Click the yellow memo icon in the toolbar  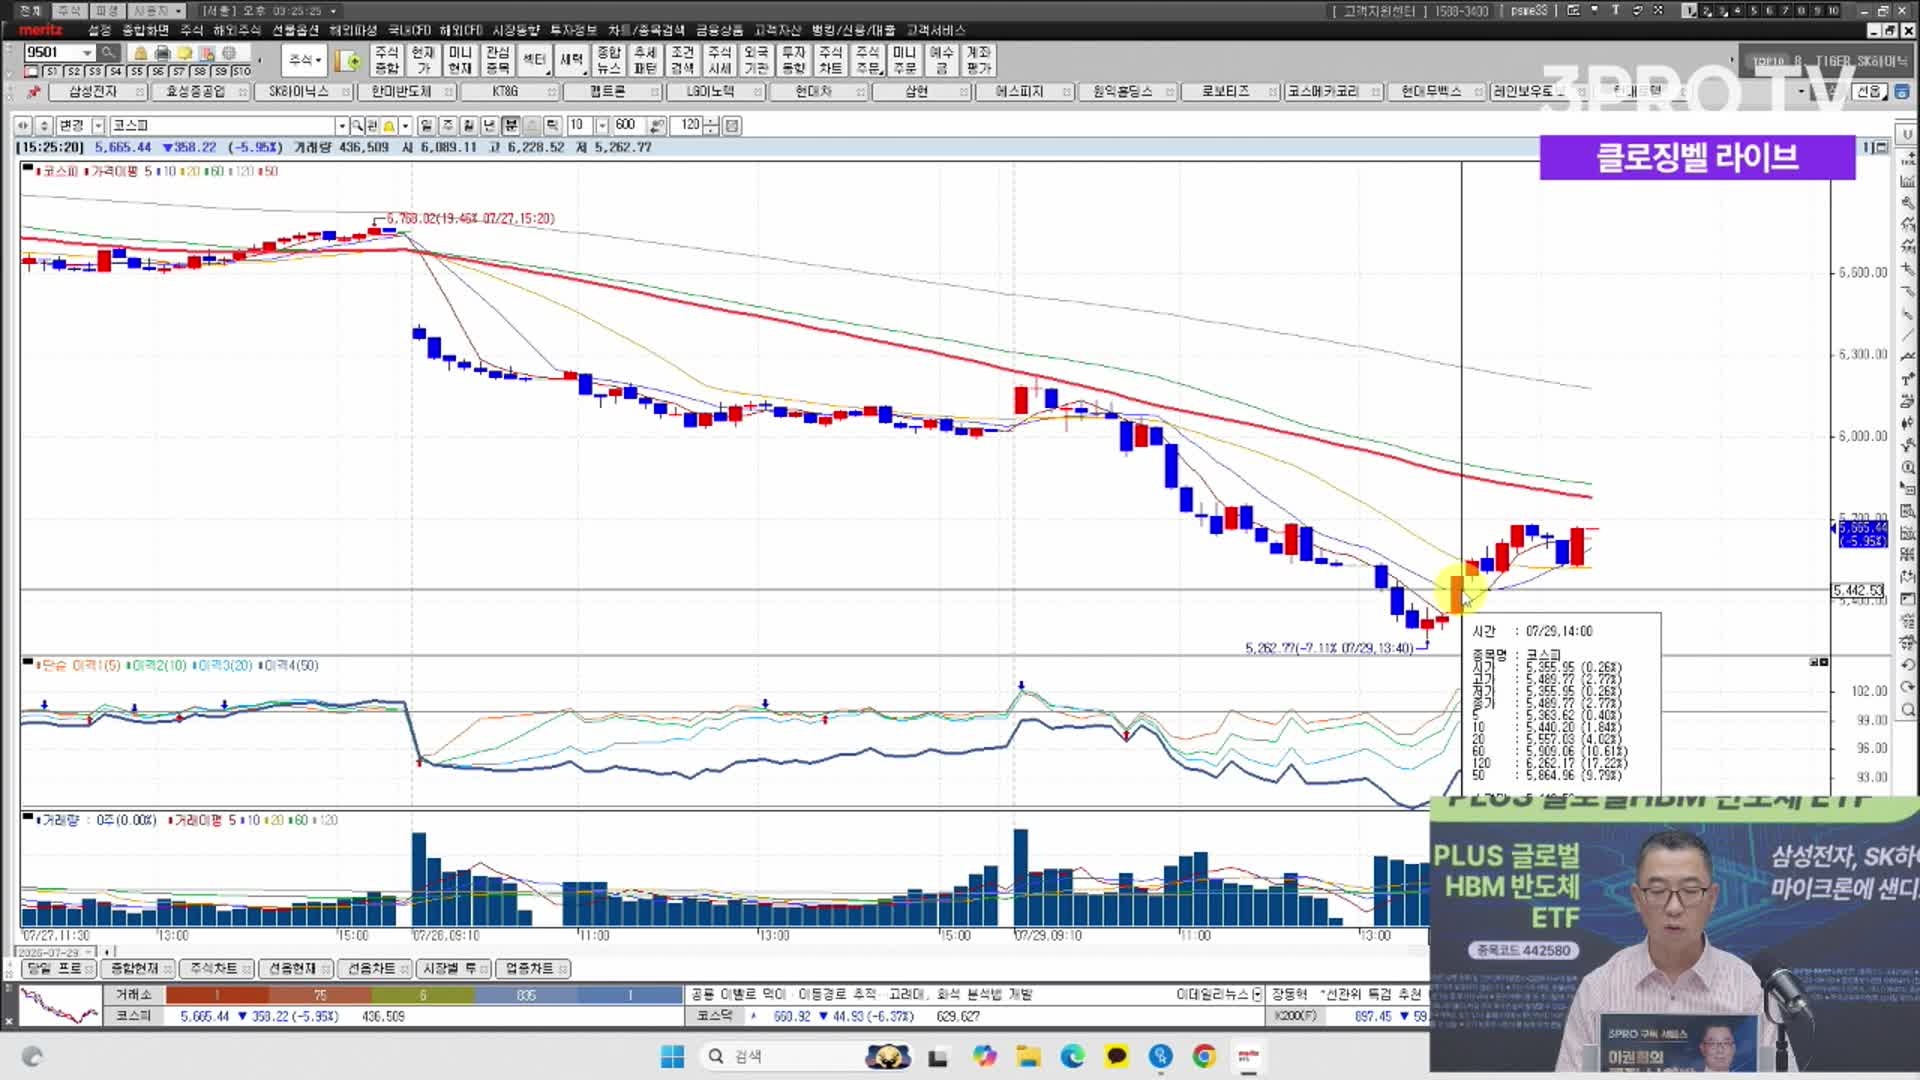tap(185, 52)
